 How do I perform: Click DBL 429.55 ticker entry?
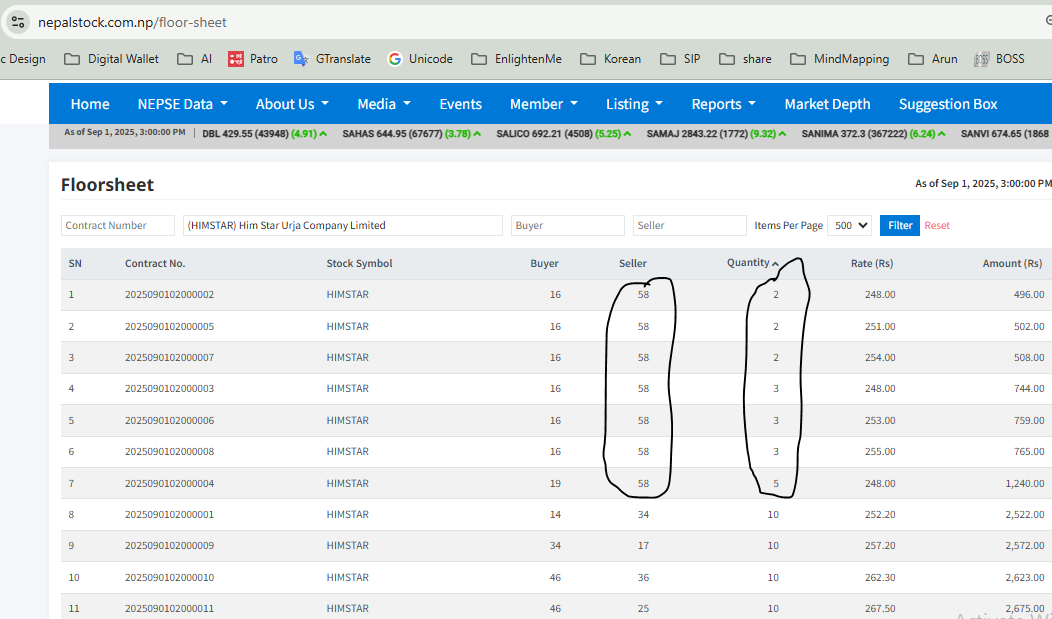click(x=264, y=133)
